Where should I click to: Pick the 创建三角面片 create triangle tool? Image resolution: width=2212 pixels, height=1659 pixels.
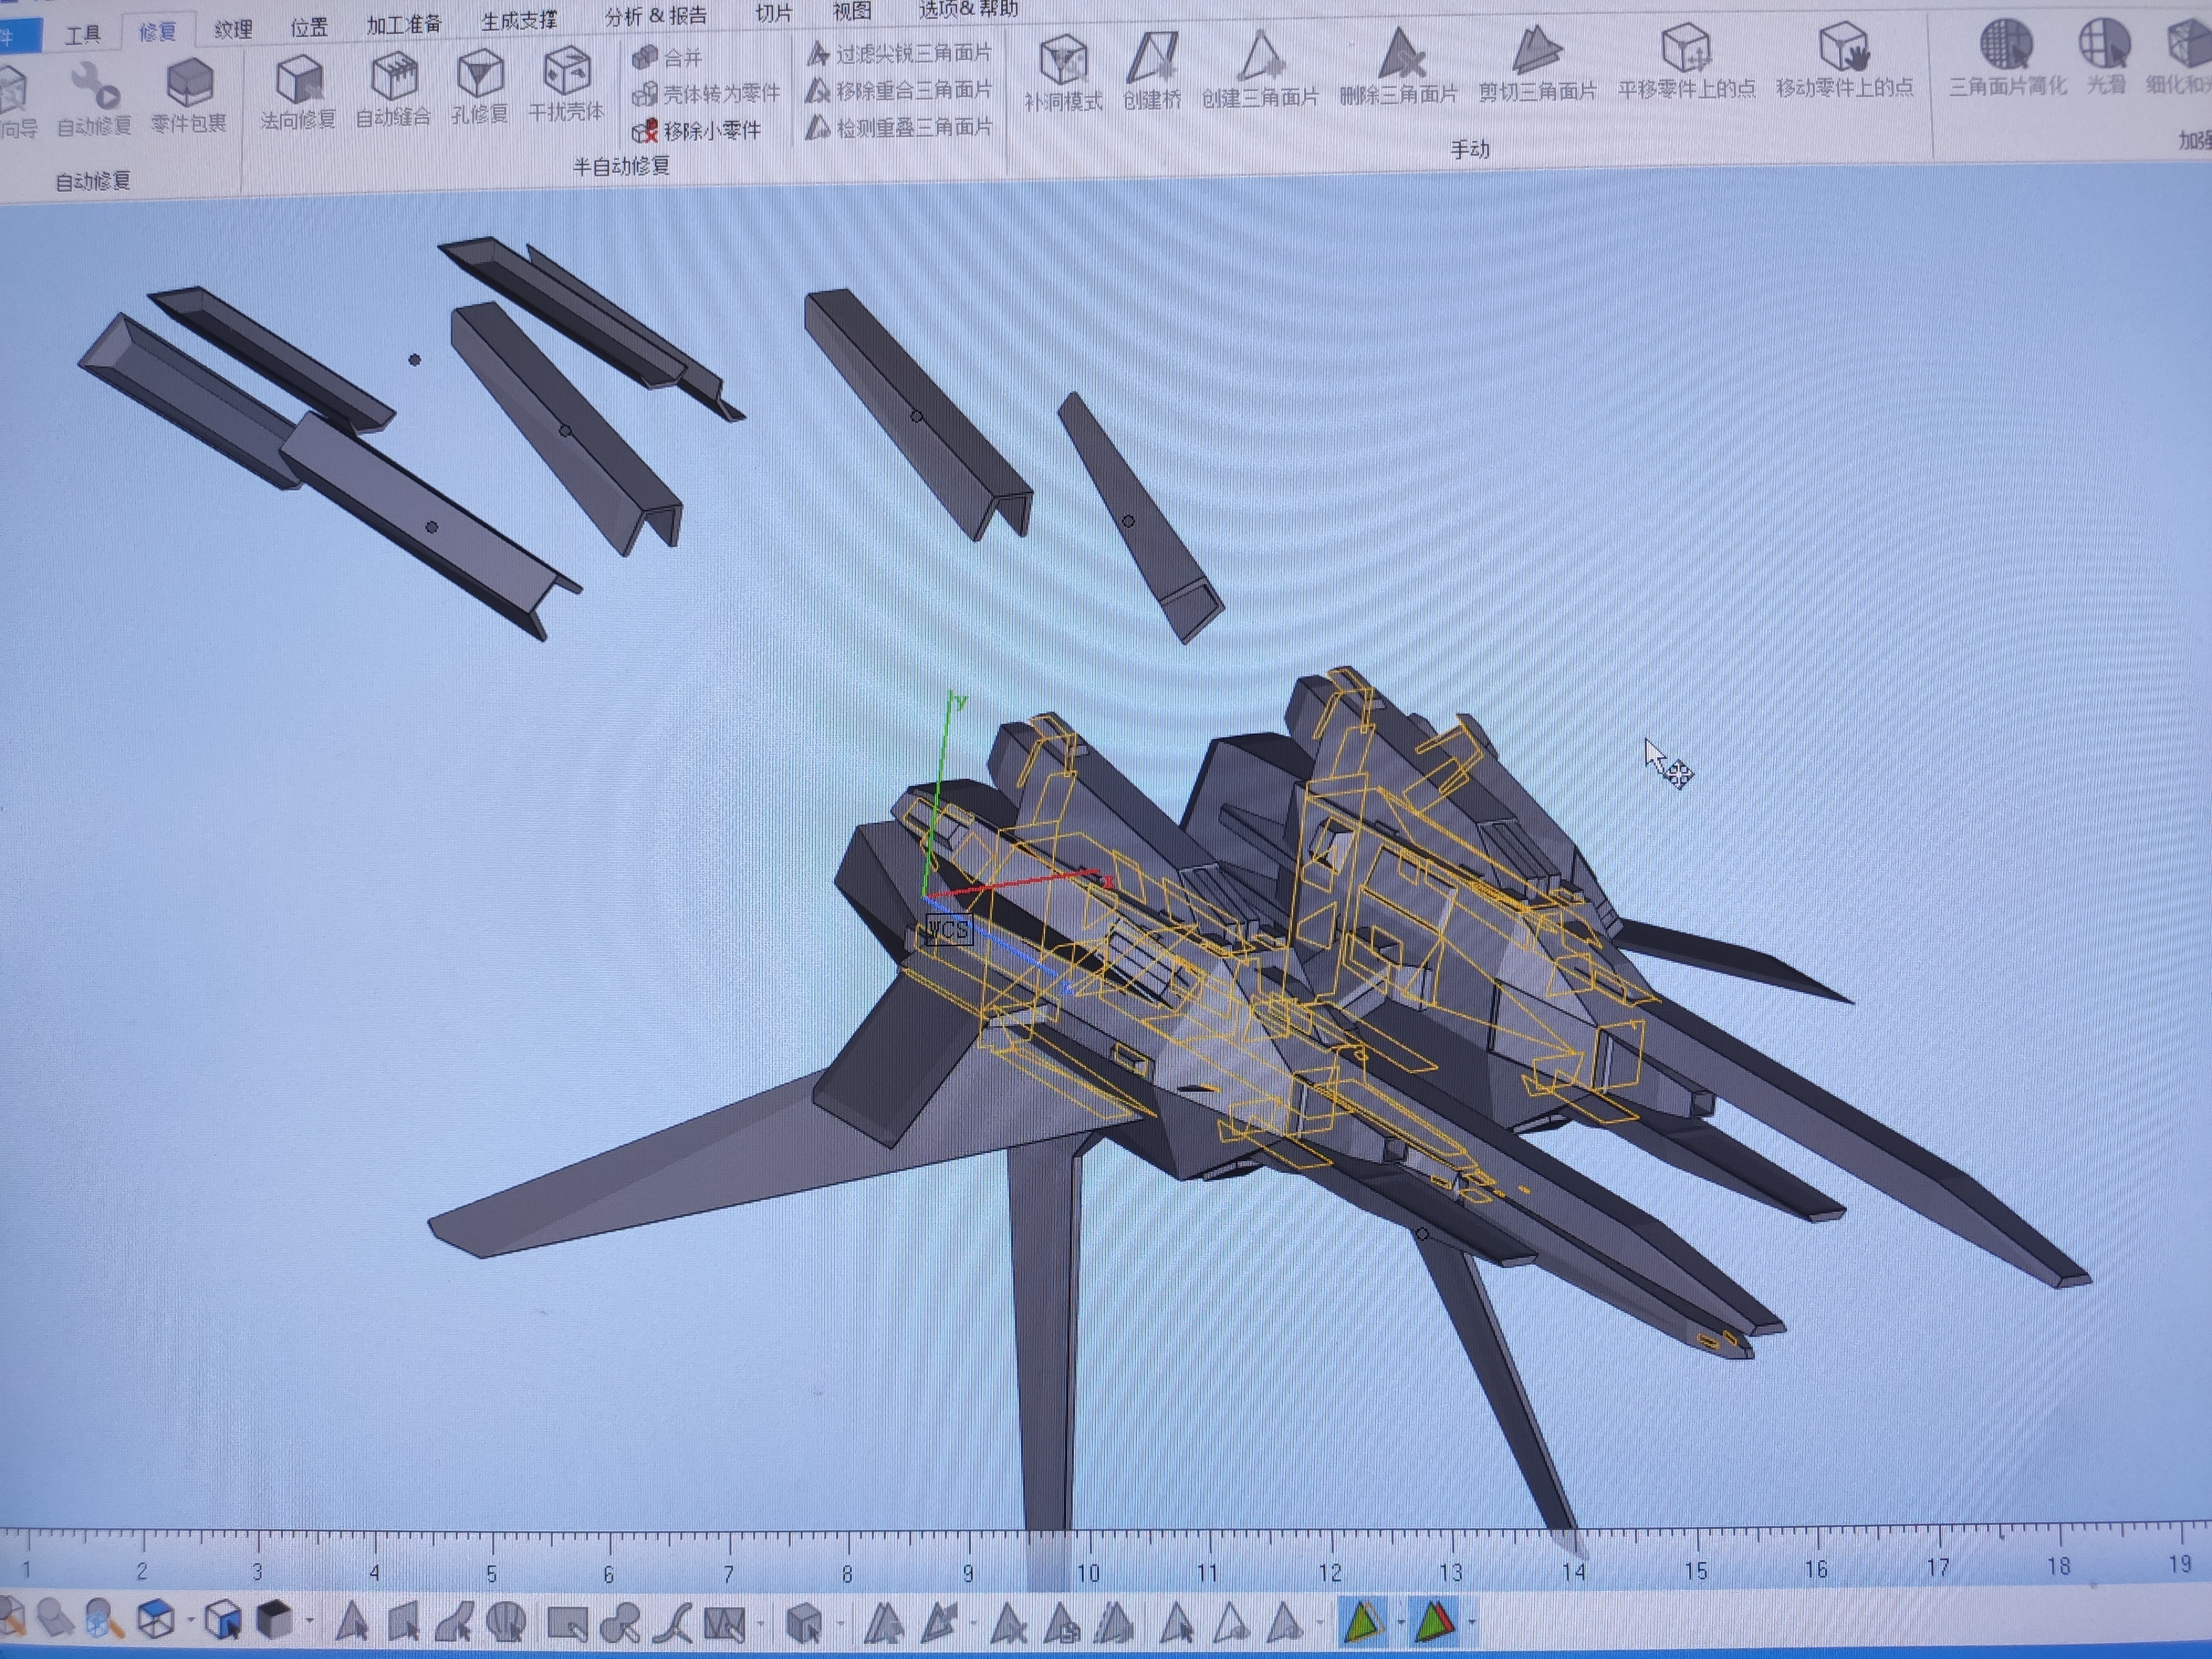tap(1260, 69)
